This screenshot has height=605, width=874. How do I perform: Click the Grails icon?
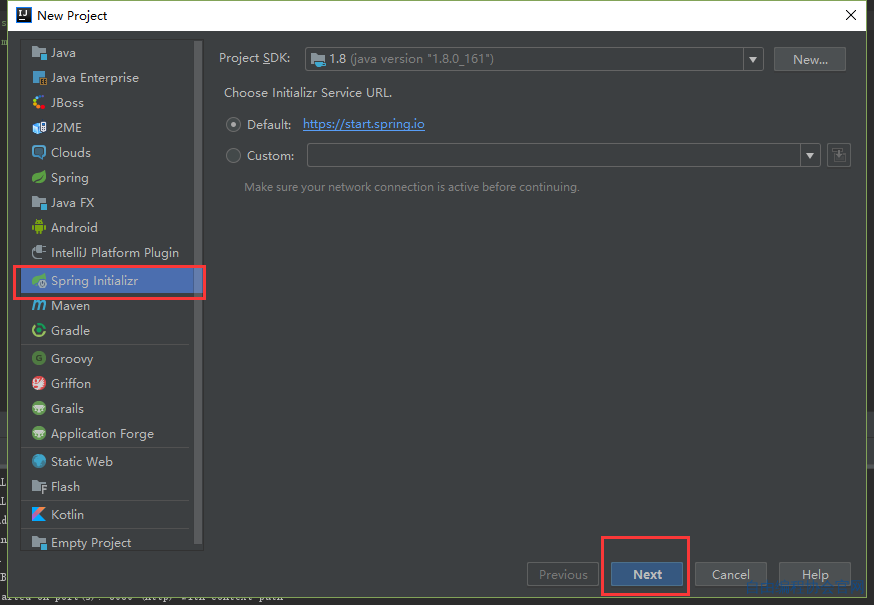[39, 409]
